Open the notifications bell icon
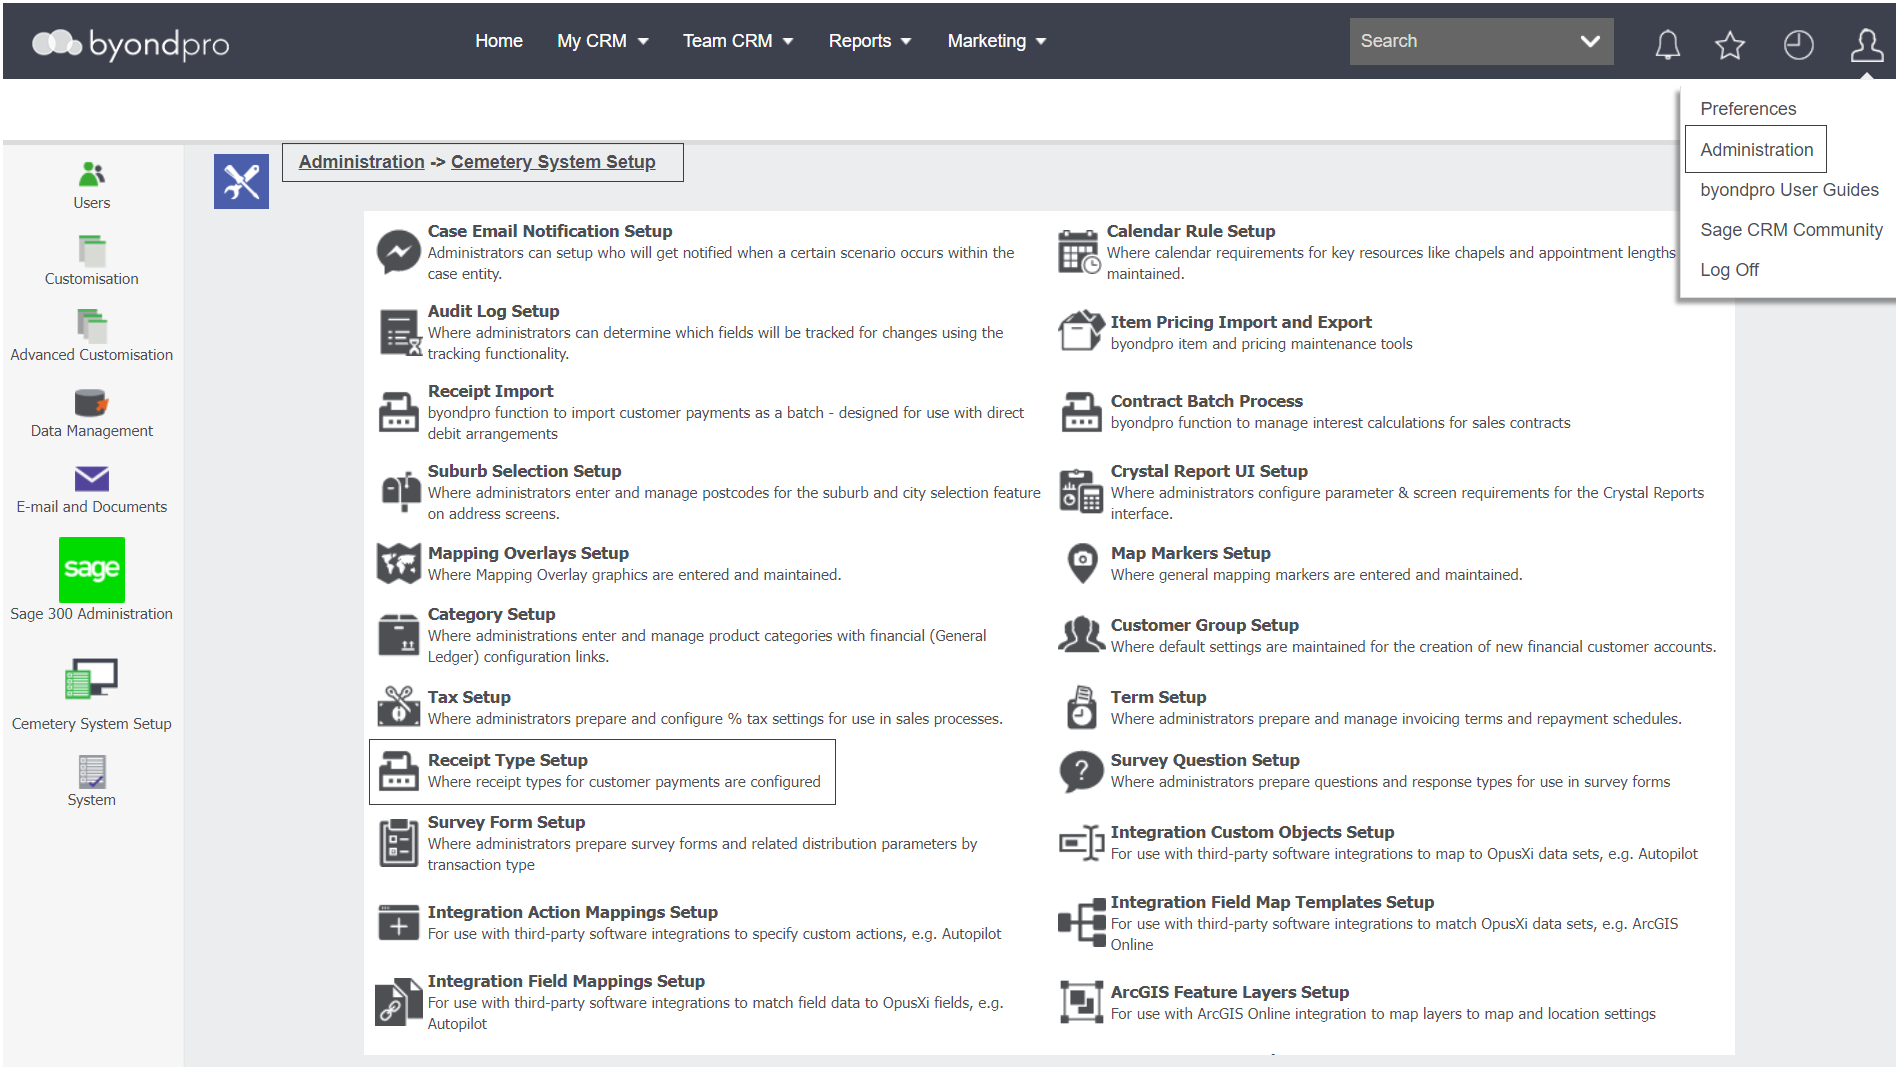This screenshot has width=1899, height=1070. tap(1667, 44)
